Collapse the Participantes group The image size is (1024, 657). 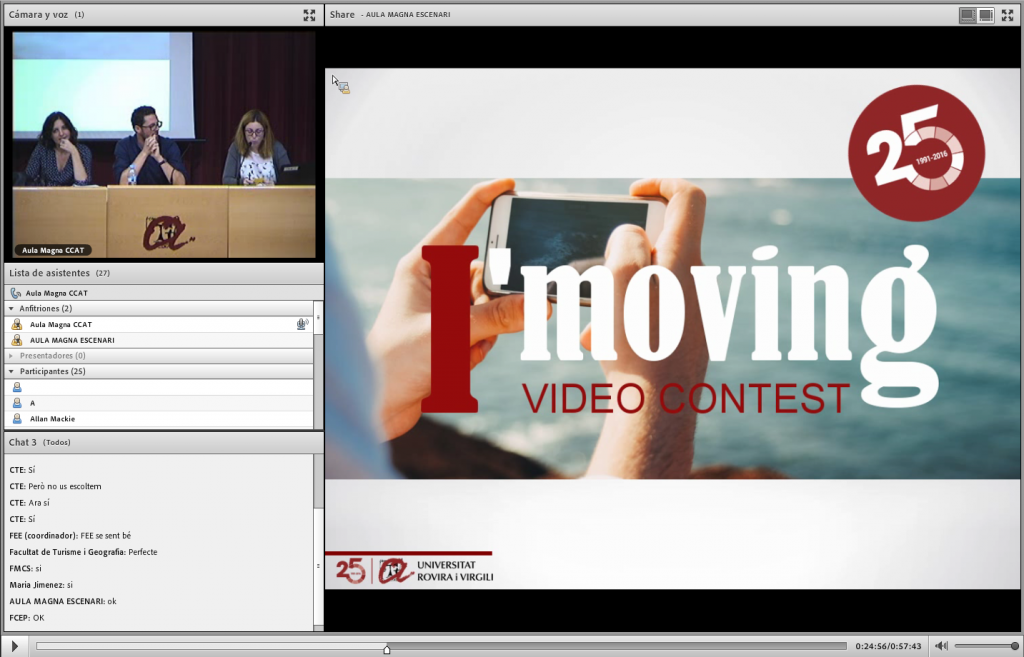[11, 371]
